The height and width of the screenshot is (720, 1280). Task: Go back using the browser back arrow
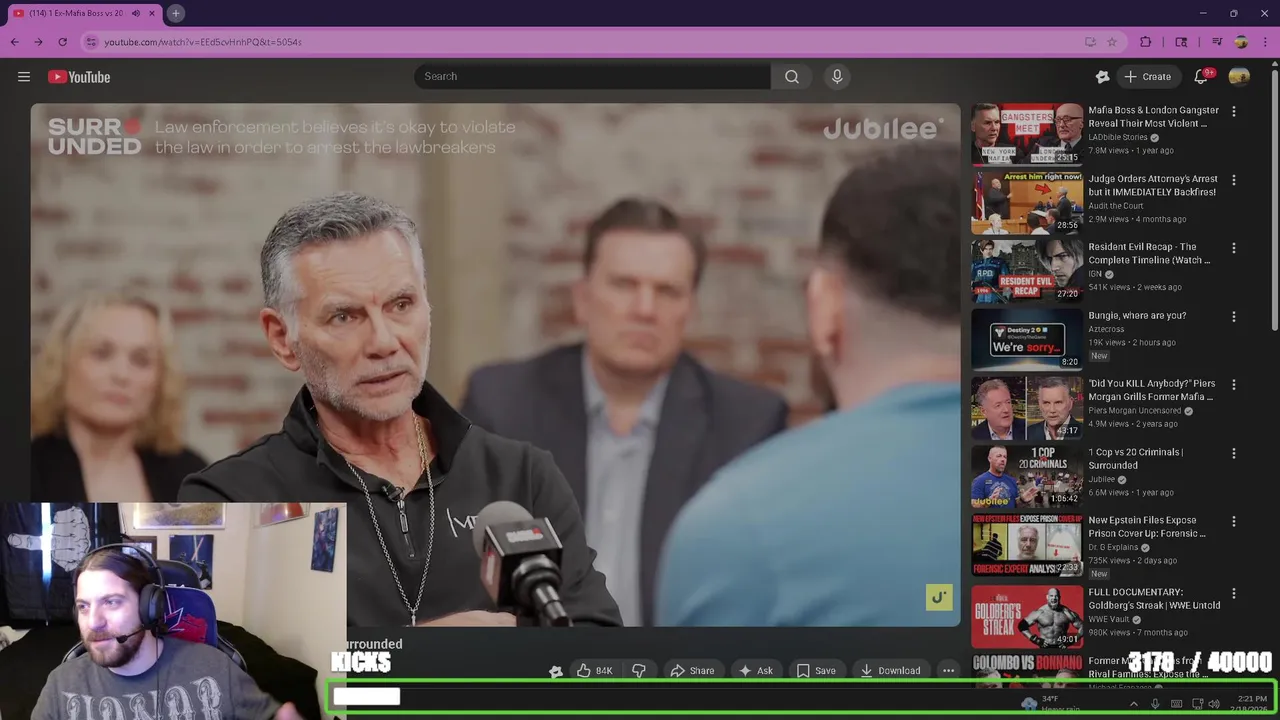[14, 42]
